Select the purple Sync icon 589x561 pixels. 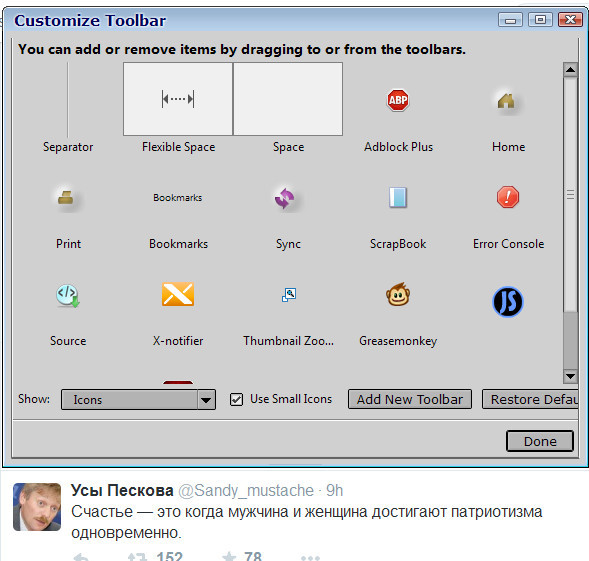click(x=284, y=198)
